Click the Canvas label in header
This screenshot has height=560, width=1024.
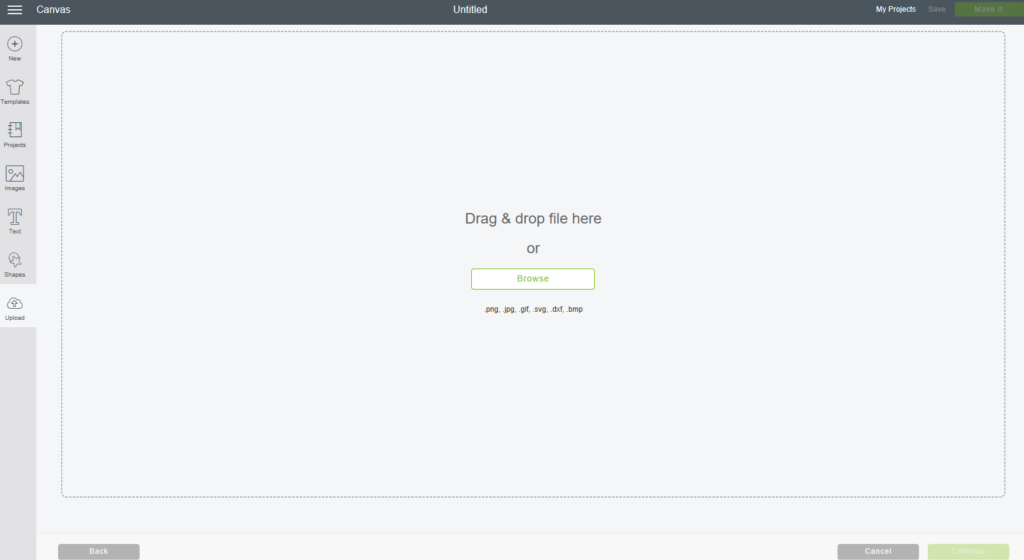pyautogui.click(x=53, y=9)
